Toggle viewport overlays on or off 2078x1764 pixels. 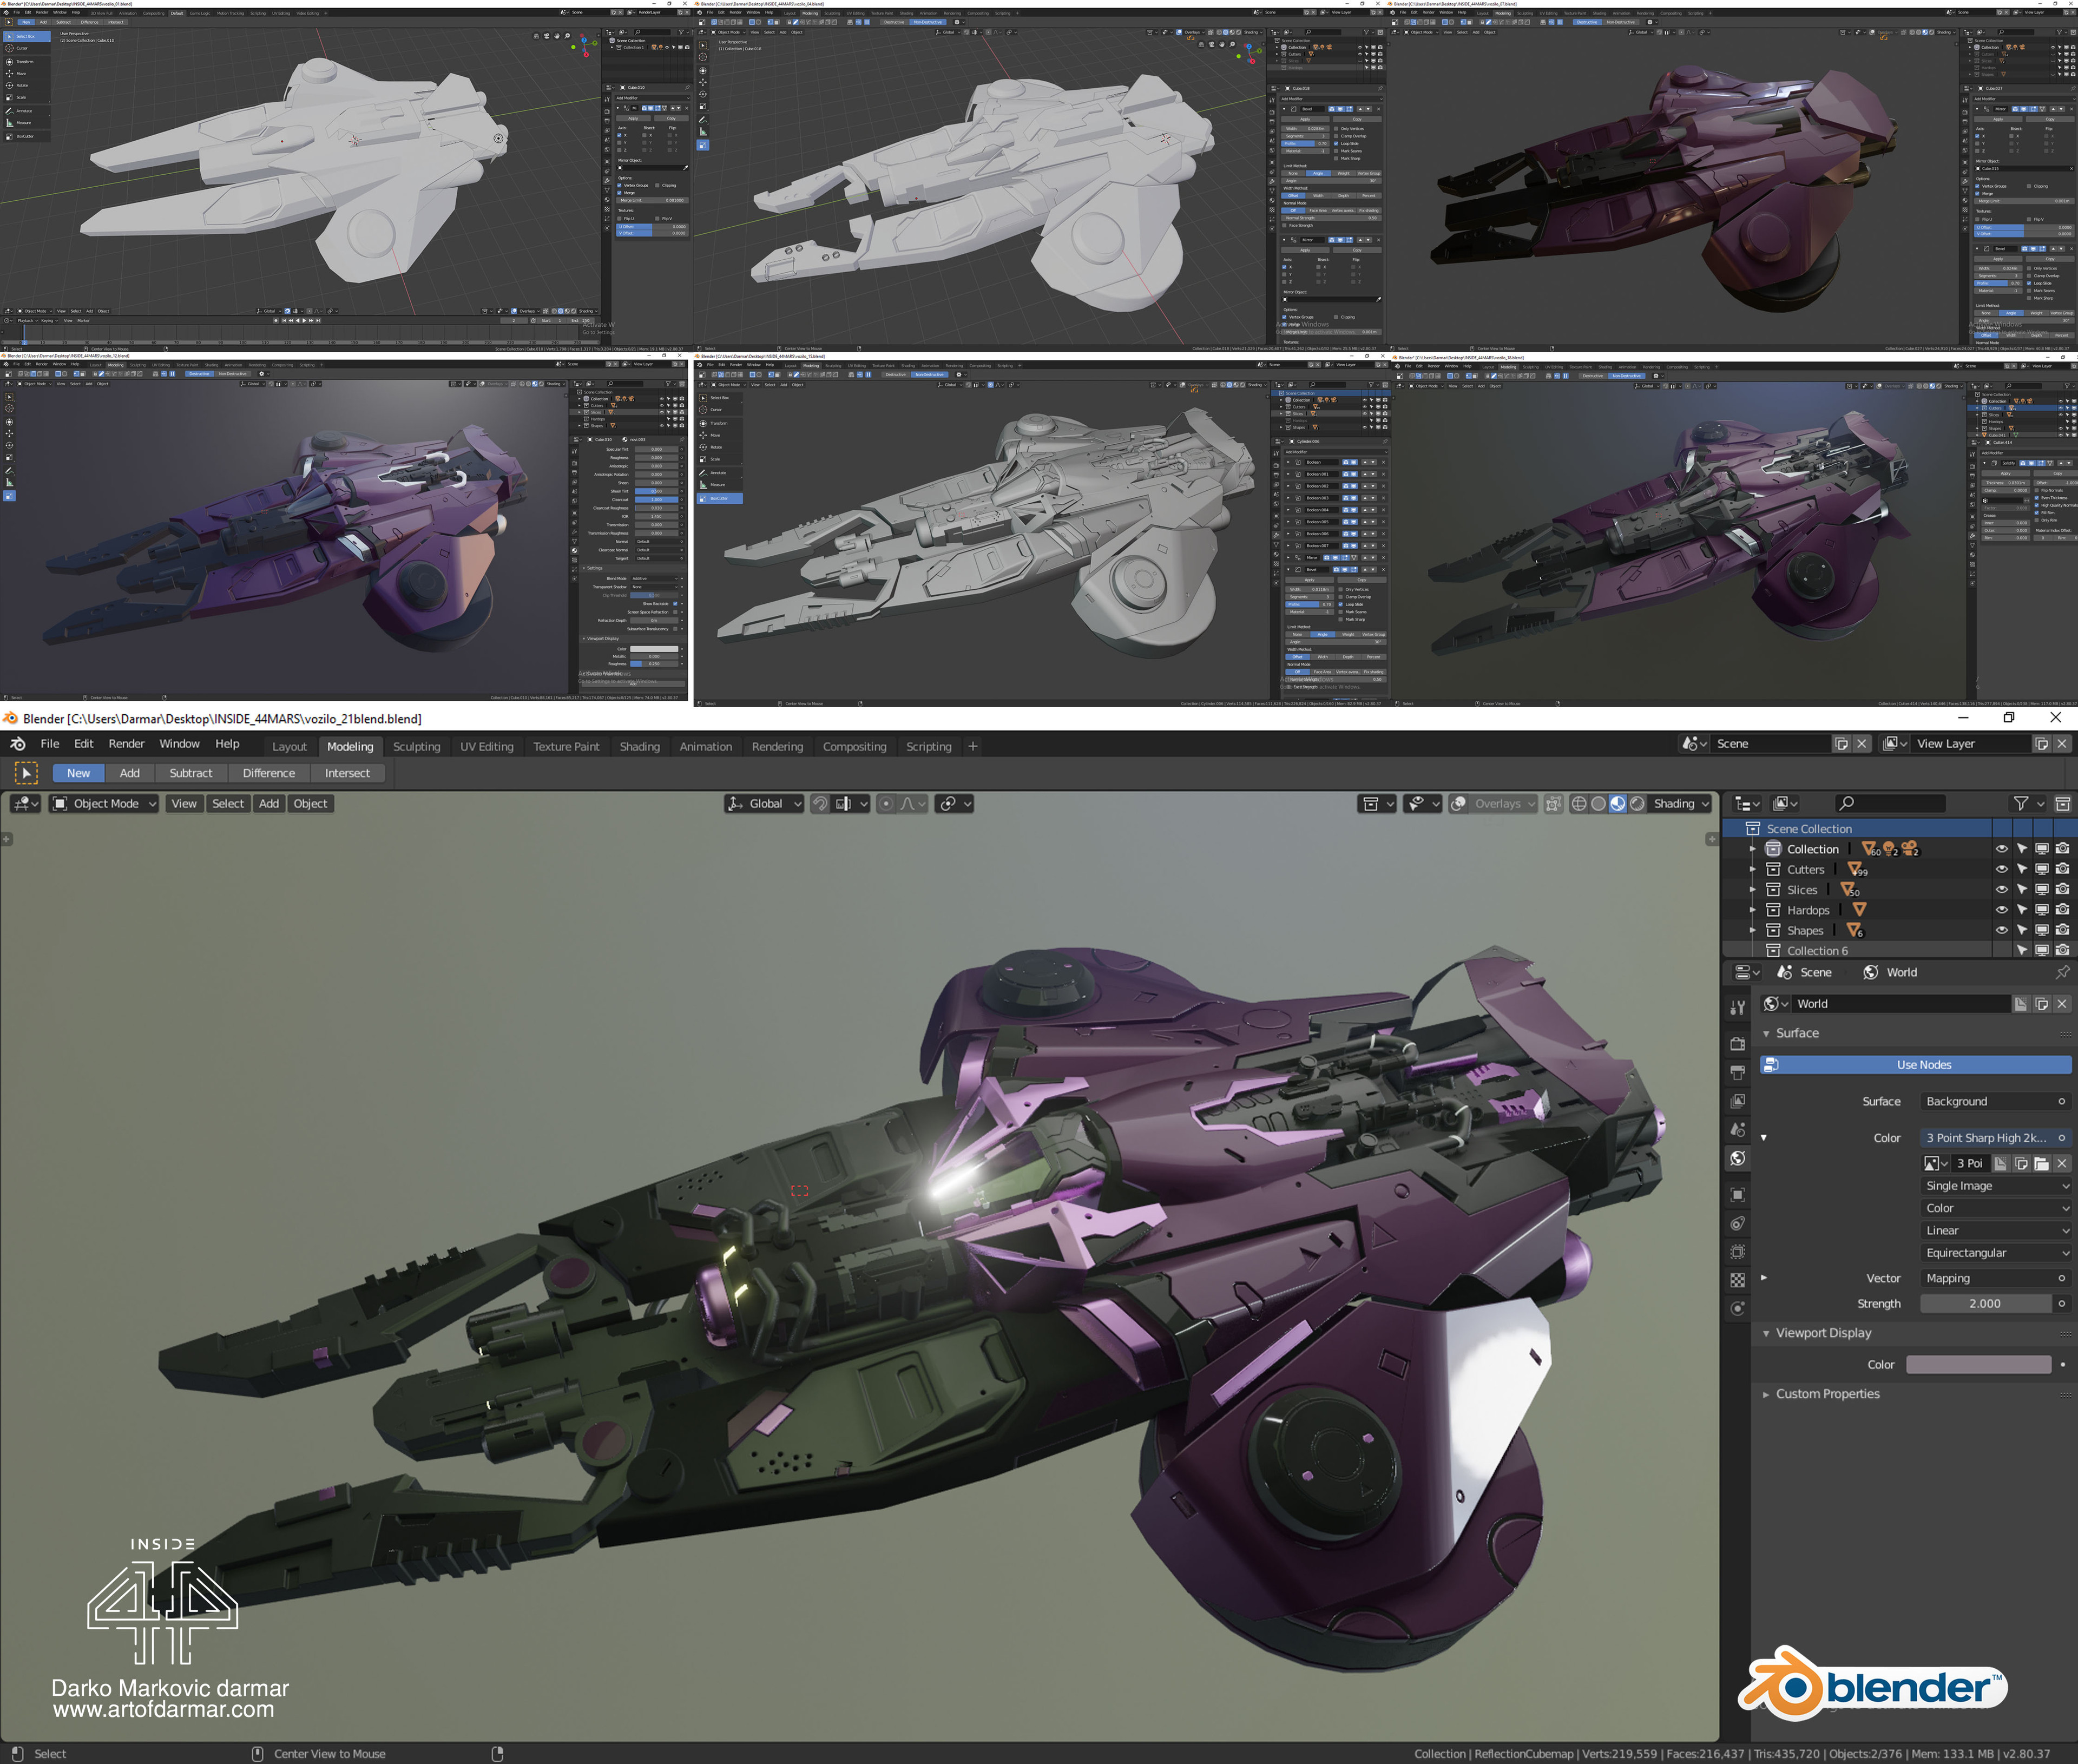(x=1459, y=804)
